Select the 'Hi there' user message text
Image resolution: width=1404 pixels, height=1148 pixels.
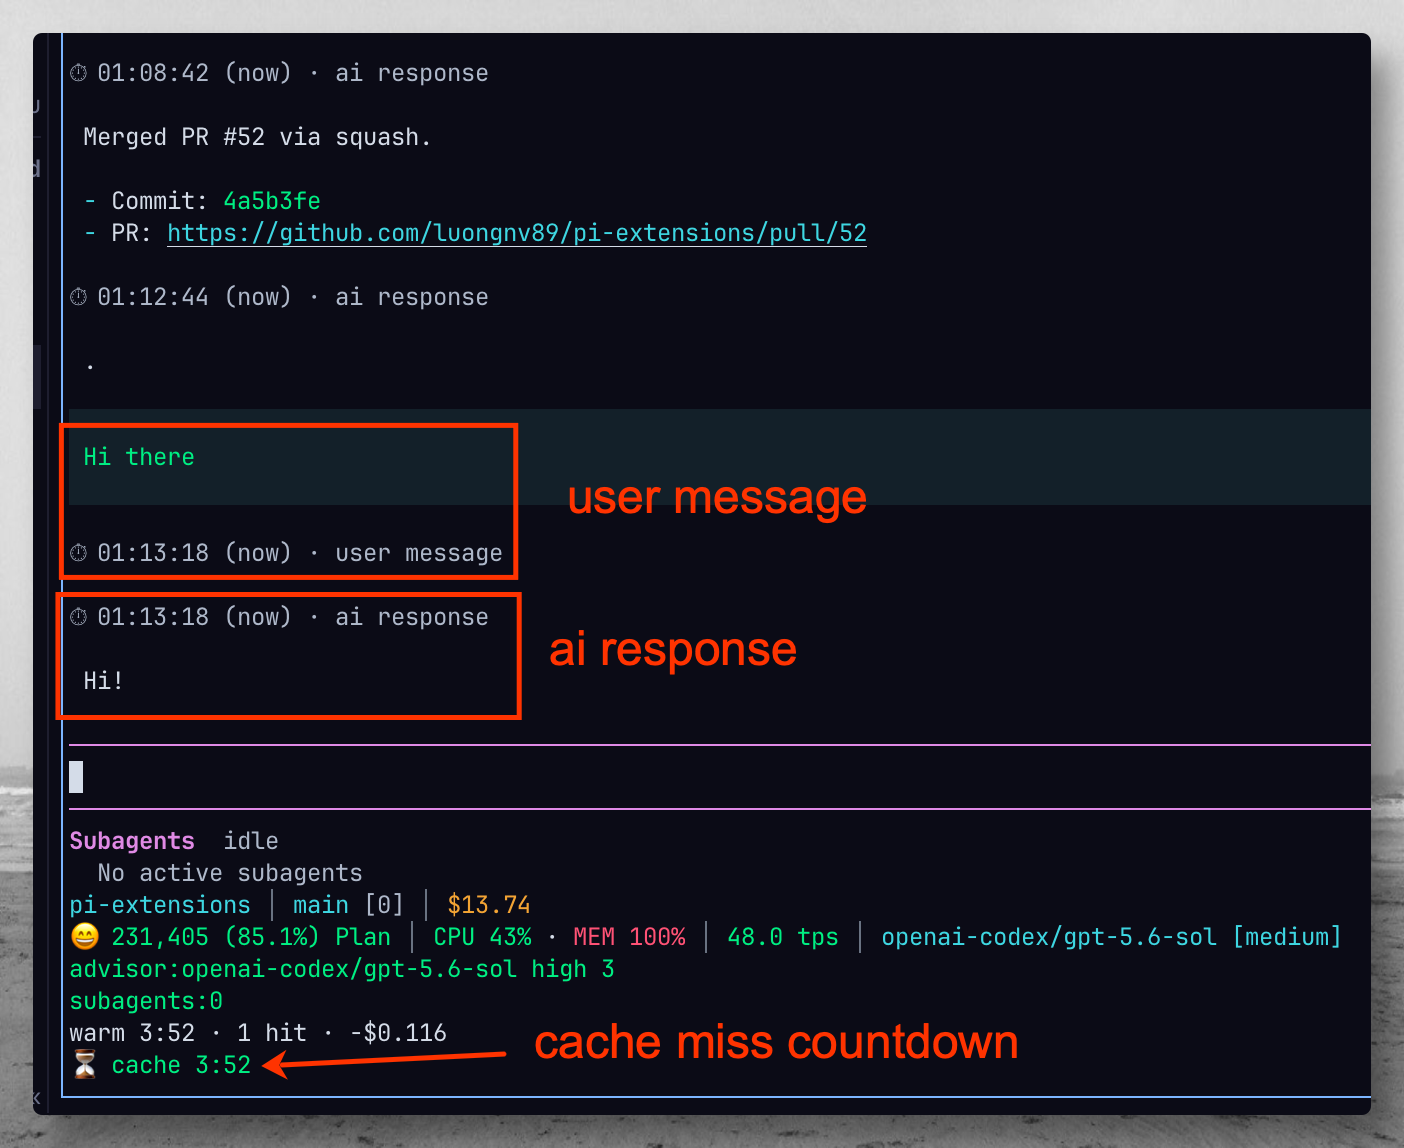139,457
